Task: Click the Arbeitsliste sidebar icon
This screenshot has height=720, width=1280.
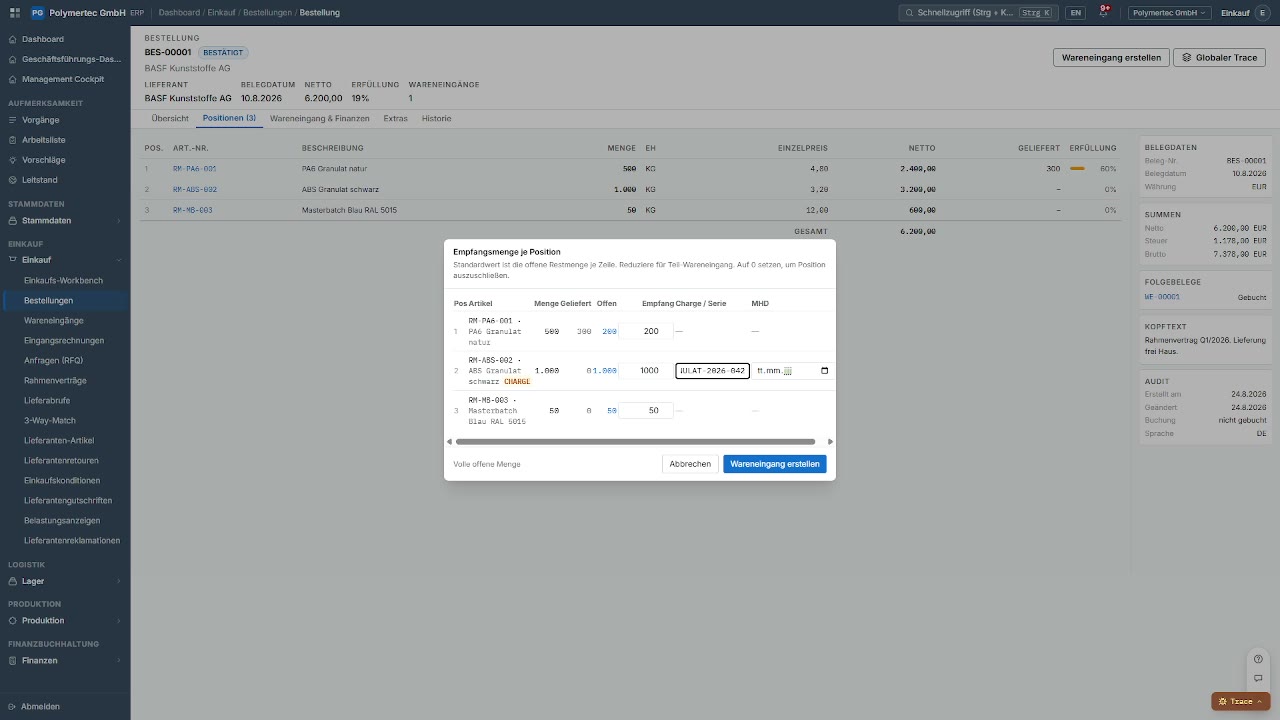Action: click(12, 140)
